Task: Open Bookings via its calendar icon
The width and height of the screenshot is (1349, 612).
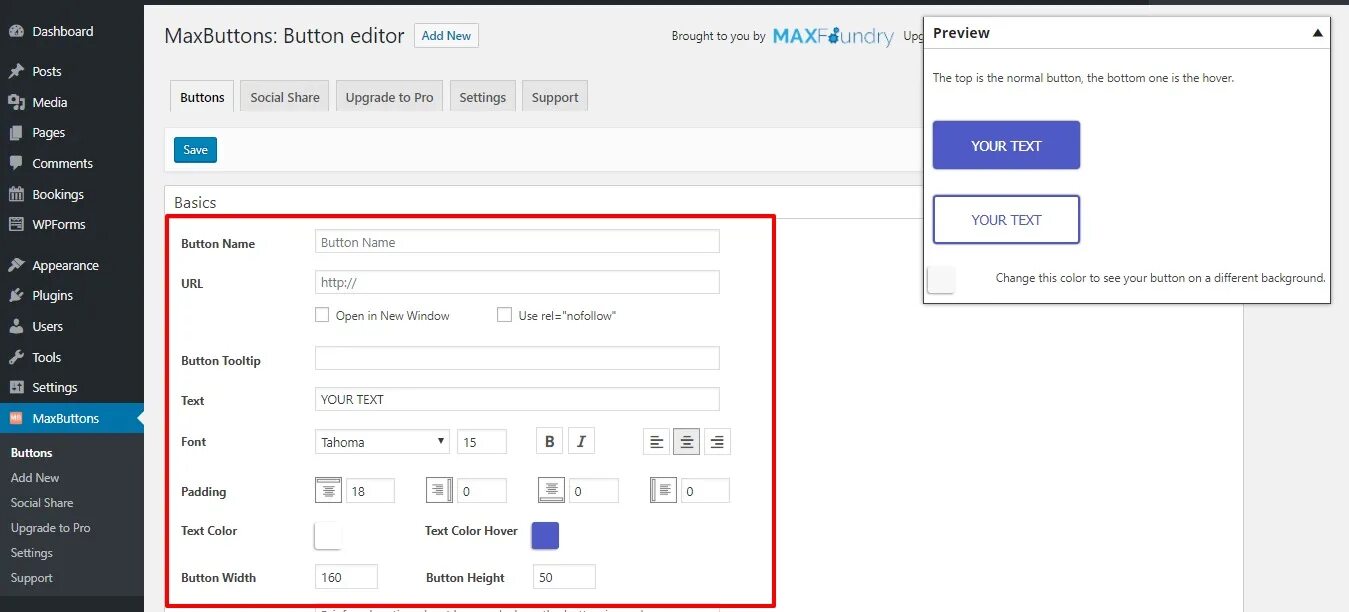Action: pos(16,194)
